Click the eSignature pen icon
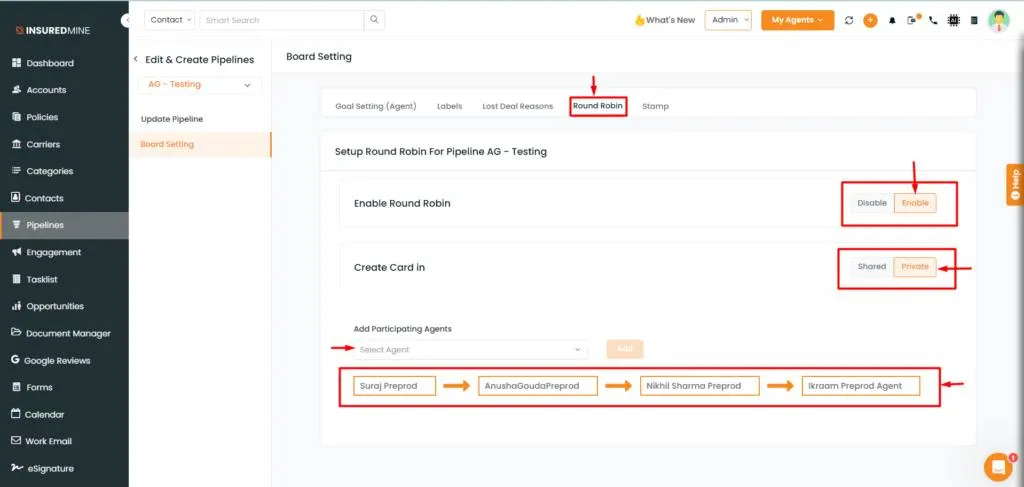1024x487 pixels. pyautogui.click(x=16, y=468)
